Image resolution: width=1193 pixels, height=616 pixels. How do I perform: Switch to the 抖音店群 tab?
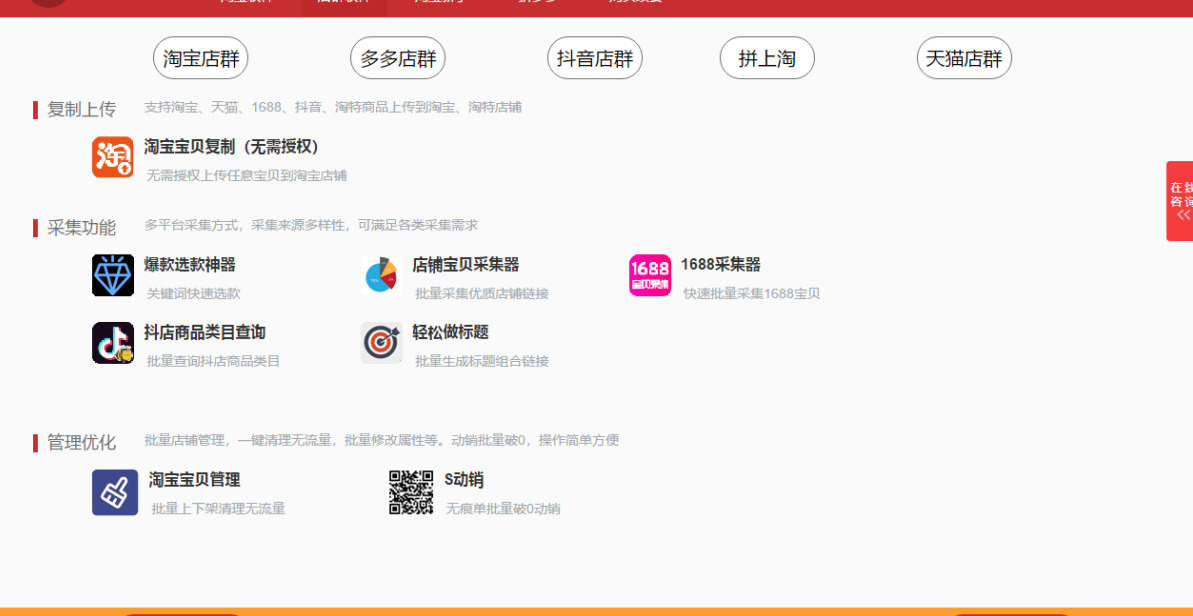click(595, 58)
